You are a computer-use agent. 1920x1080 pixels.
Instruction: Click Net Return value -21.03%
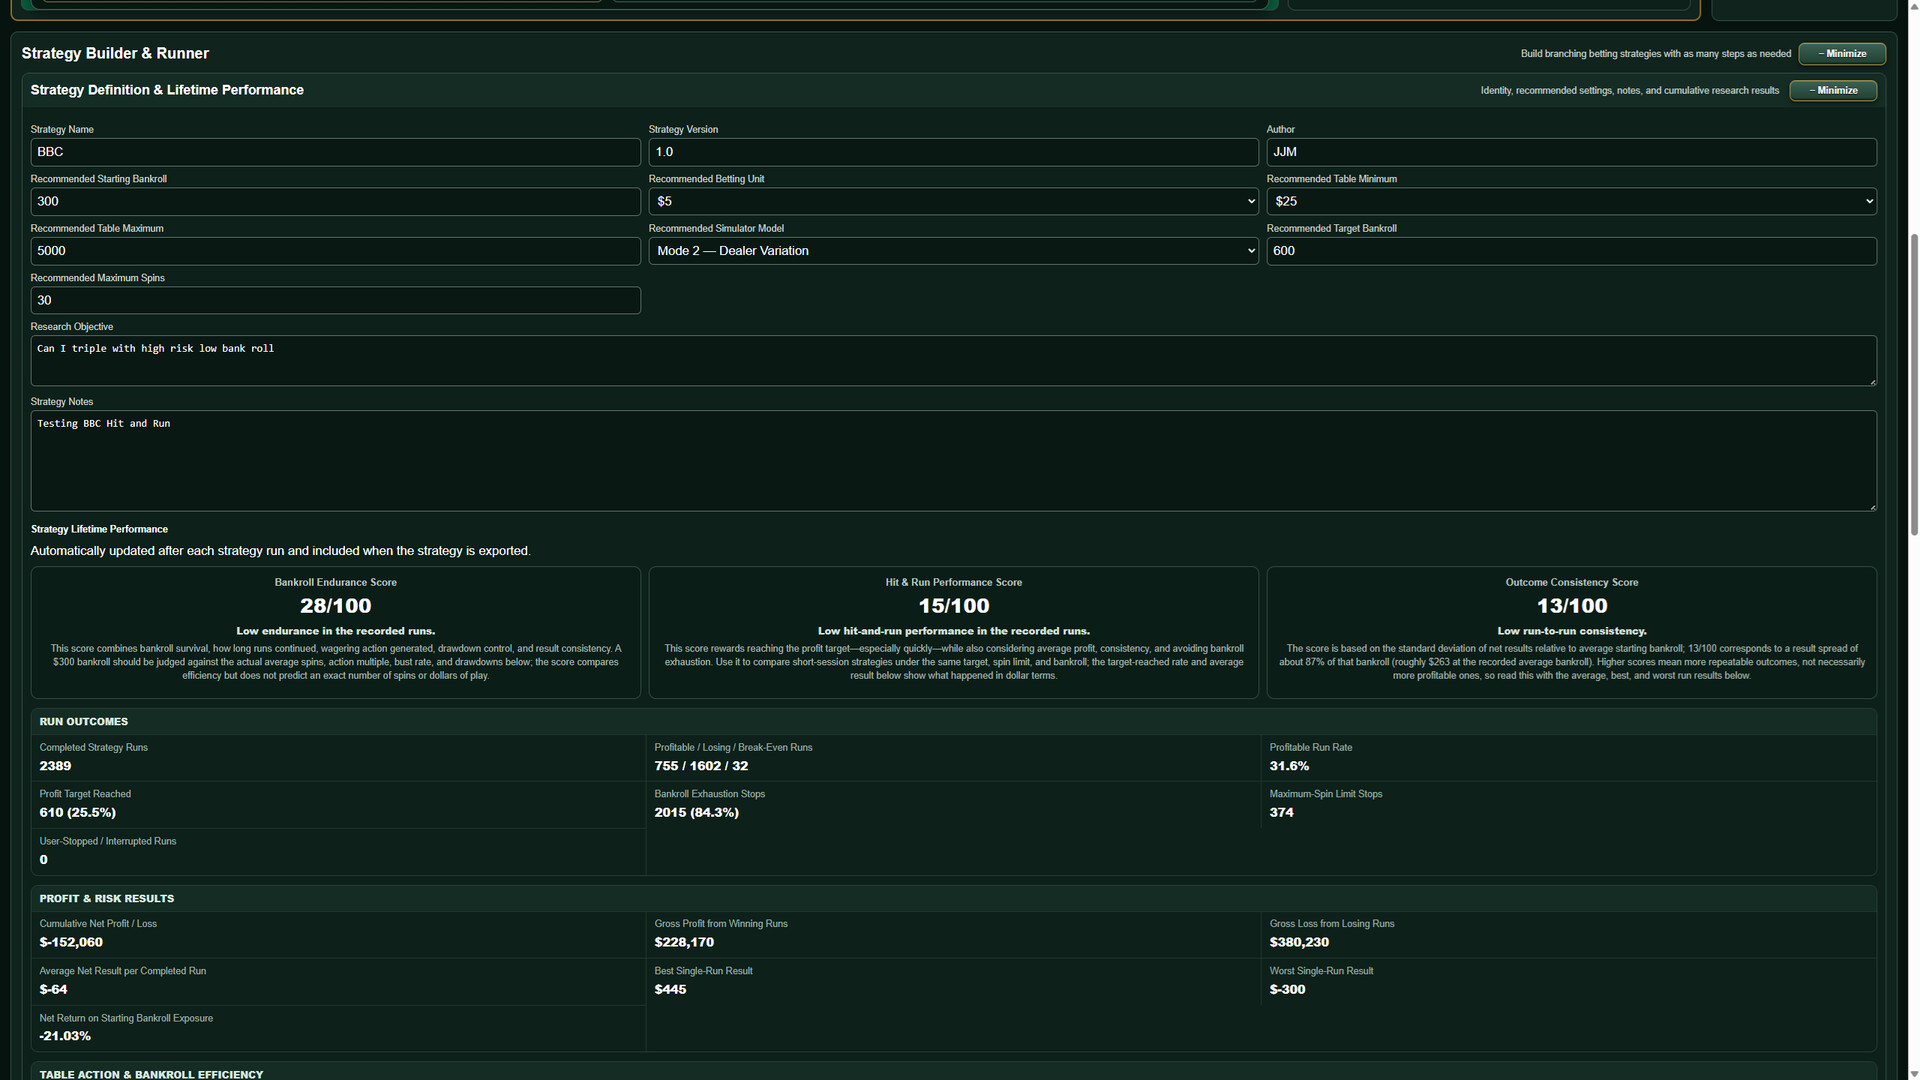tap(65, 1037)
